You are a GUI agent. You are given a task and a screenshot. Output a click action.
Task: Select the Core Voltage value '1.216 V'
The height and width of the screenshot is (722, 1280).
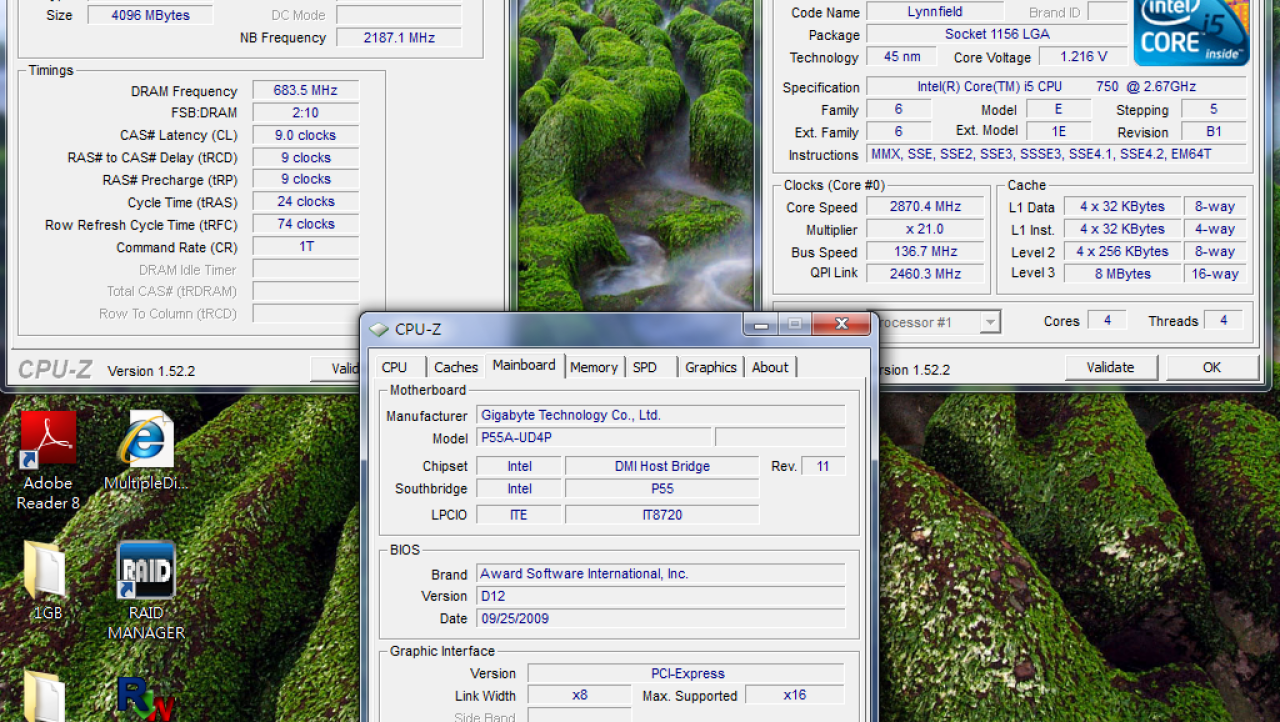click(x=1084, y=57)
